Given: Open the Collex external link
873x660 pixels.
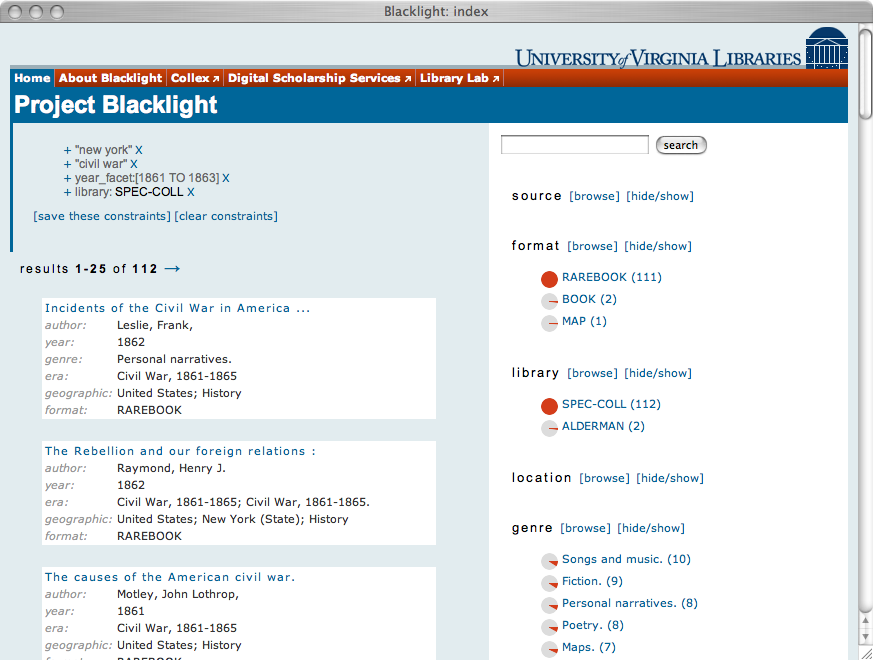Looking at the screenshot, I should click(x=195, y=78).
